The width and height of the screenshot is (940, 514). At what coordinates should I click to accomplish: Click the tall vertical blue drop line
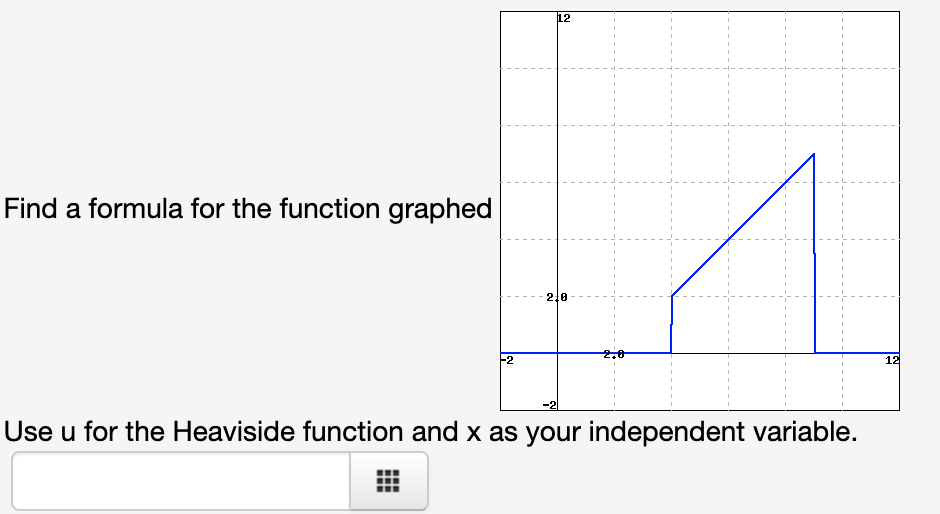[814, 254]
